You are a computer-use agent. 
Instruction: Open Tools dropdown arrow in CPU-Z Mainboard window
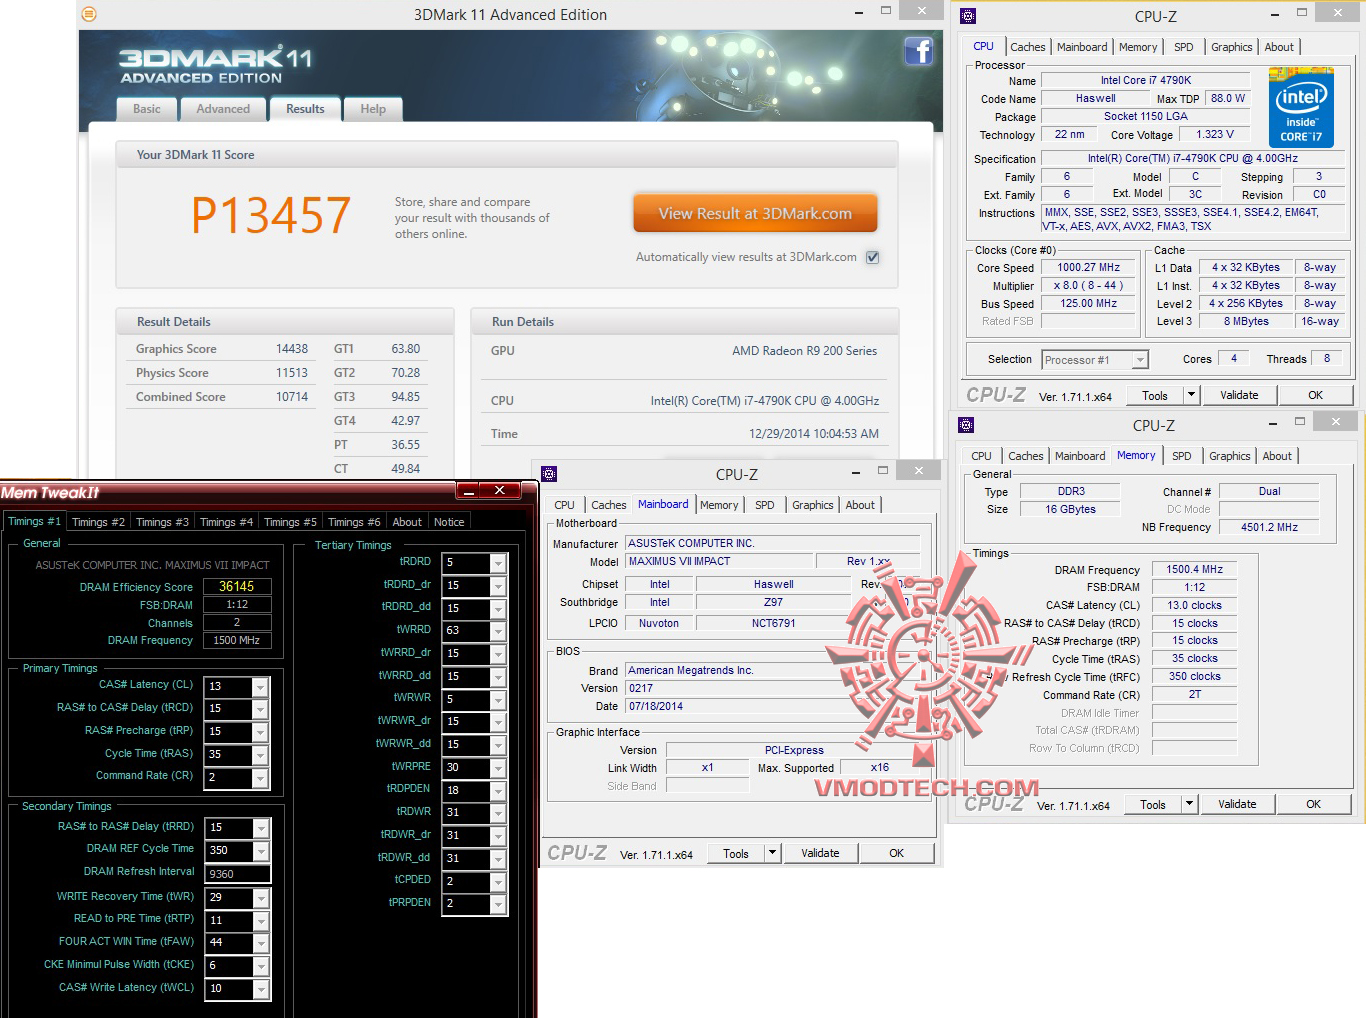click(x=772, y=853)
